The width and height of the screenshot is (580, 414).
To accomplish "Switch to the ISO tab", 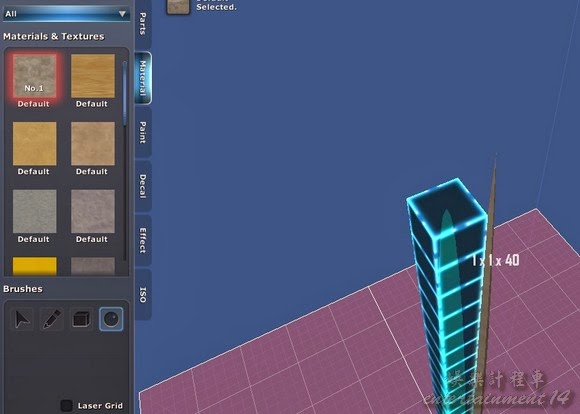I will point(143,294).
